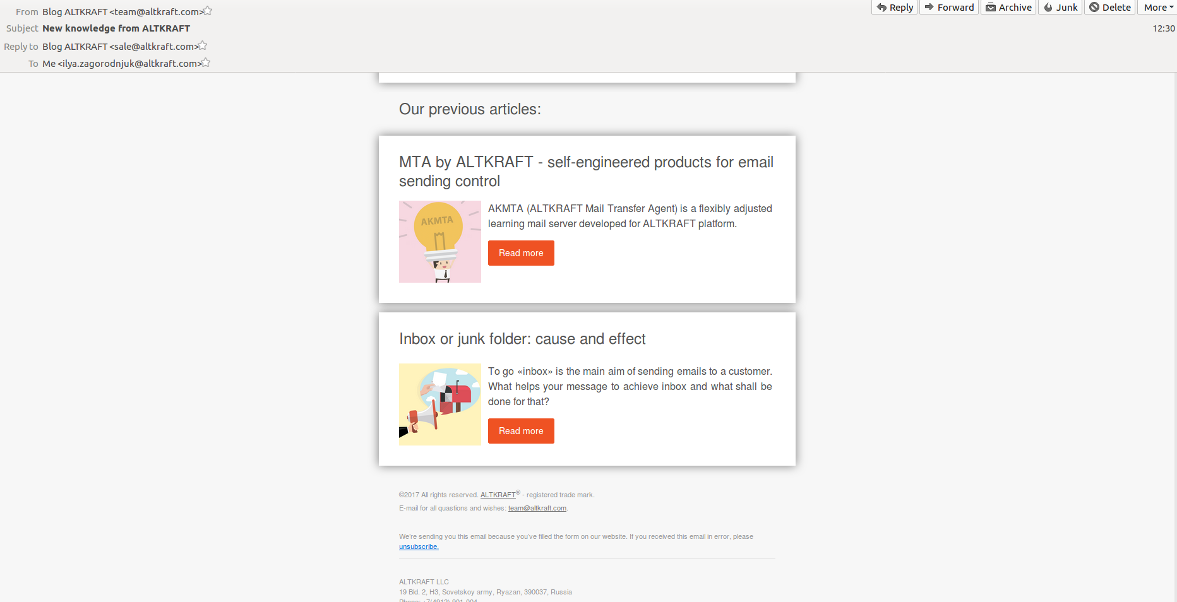This screenshot has height=602, width=1177.
Task: Open the More actions dropdown
Action: click(x=1157, y=8)
